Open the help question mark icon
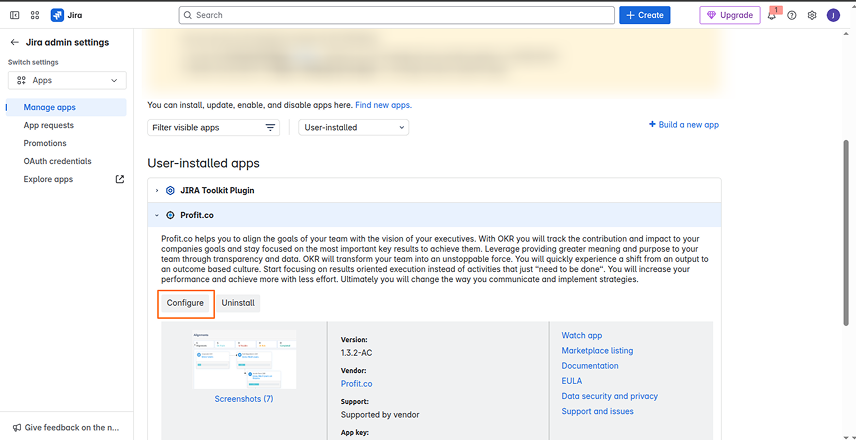 pyautogui.click(x=792, y=15)
